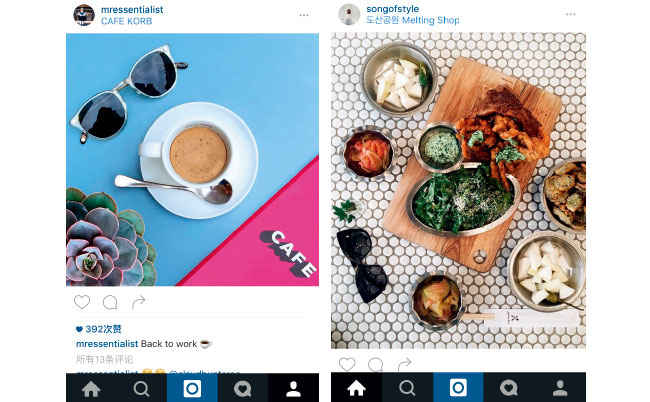Open more options for mressentialist post

[304, 15]
